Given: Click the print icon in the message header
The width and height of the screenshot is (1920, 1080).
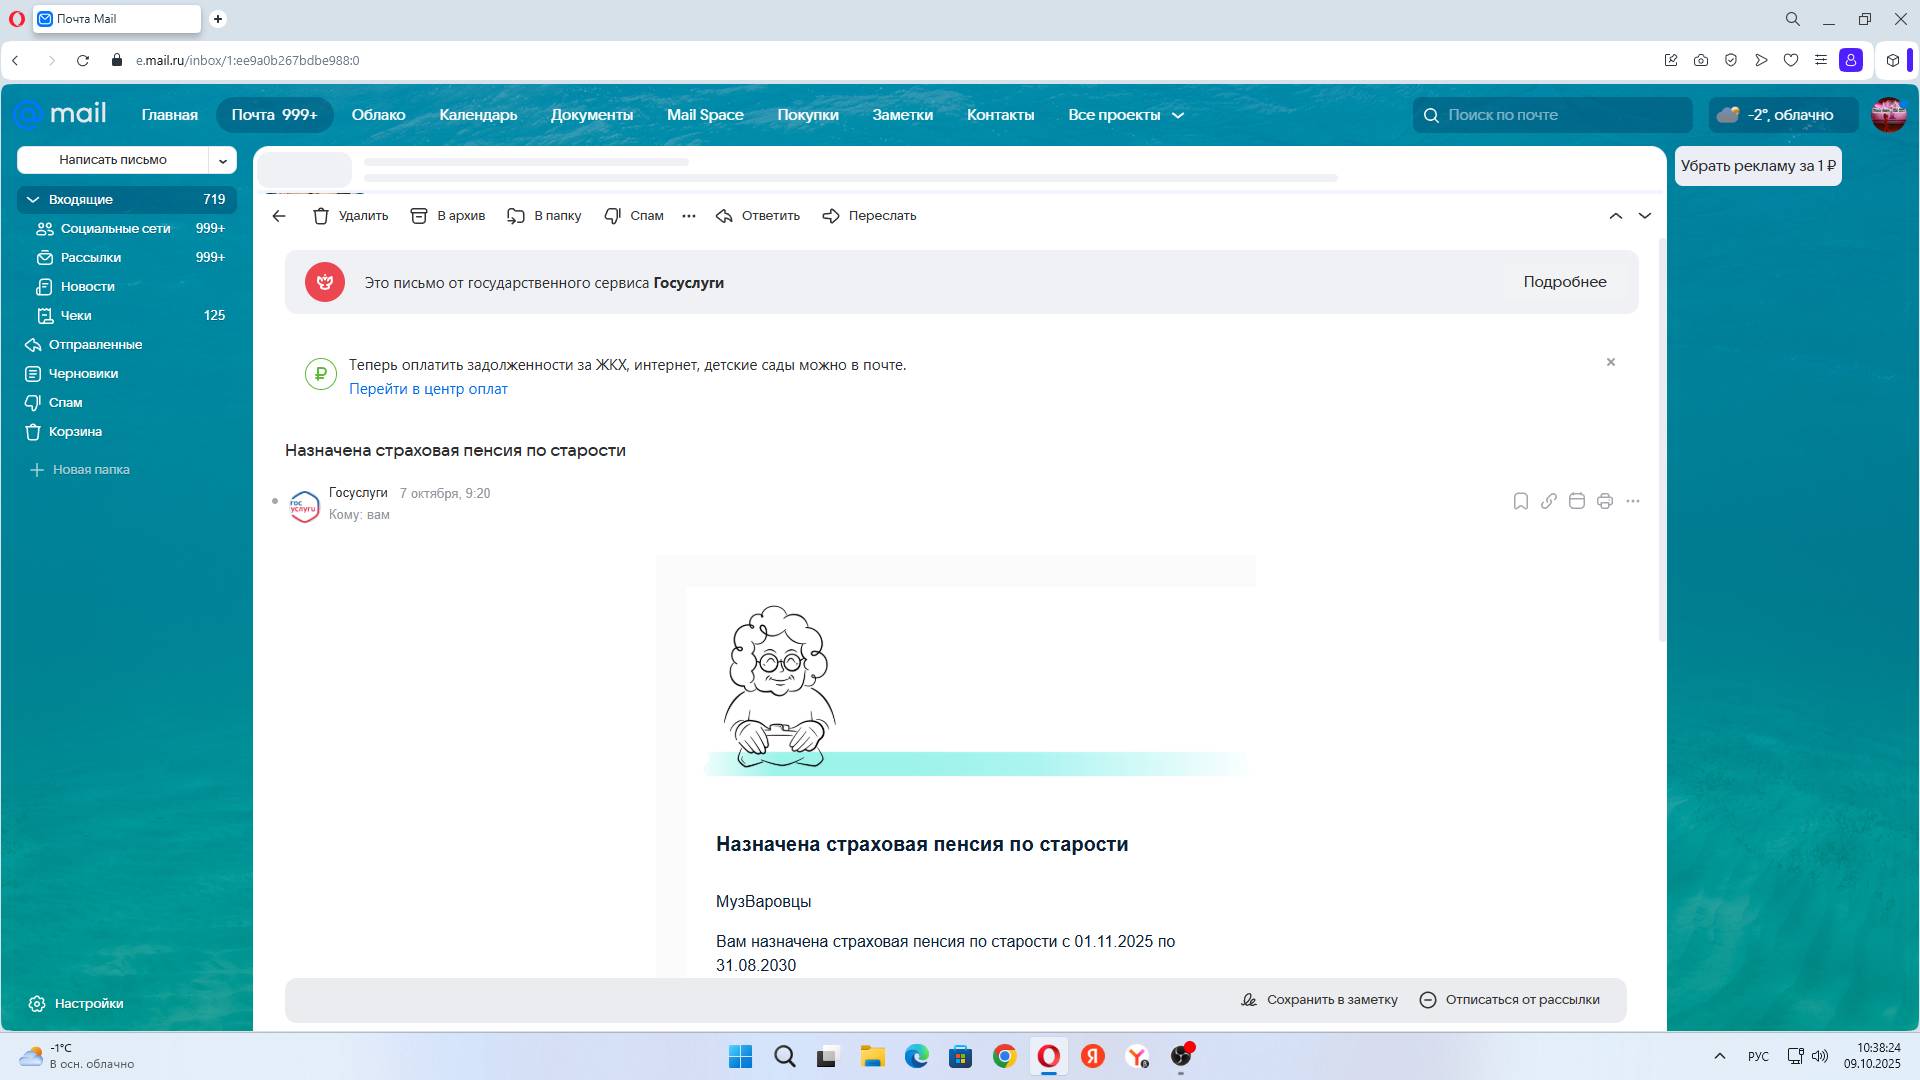Looking at the screenshot, I should coord(1604,501).
